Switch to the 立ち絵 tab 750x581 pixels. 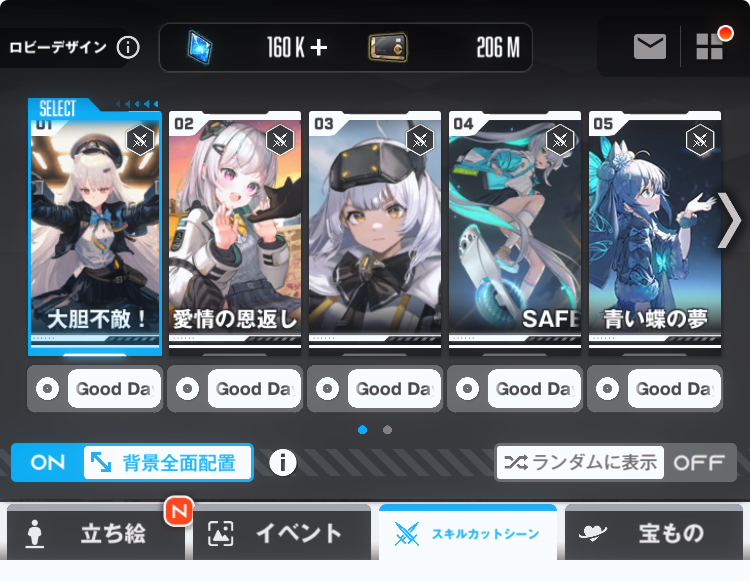tap(96, 533)
